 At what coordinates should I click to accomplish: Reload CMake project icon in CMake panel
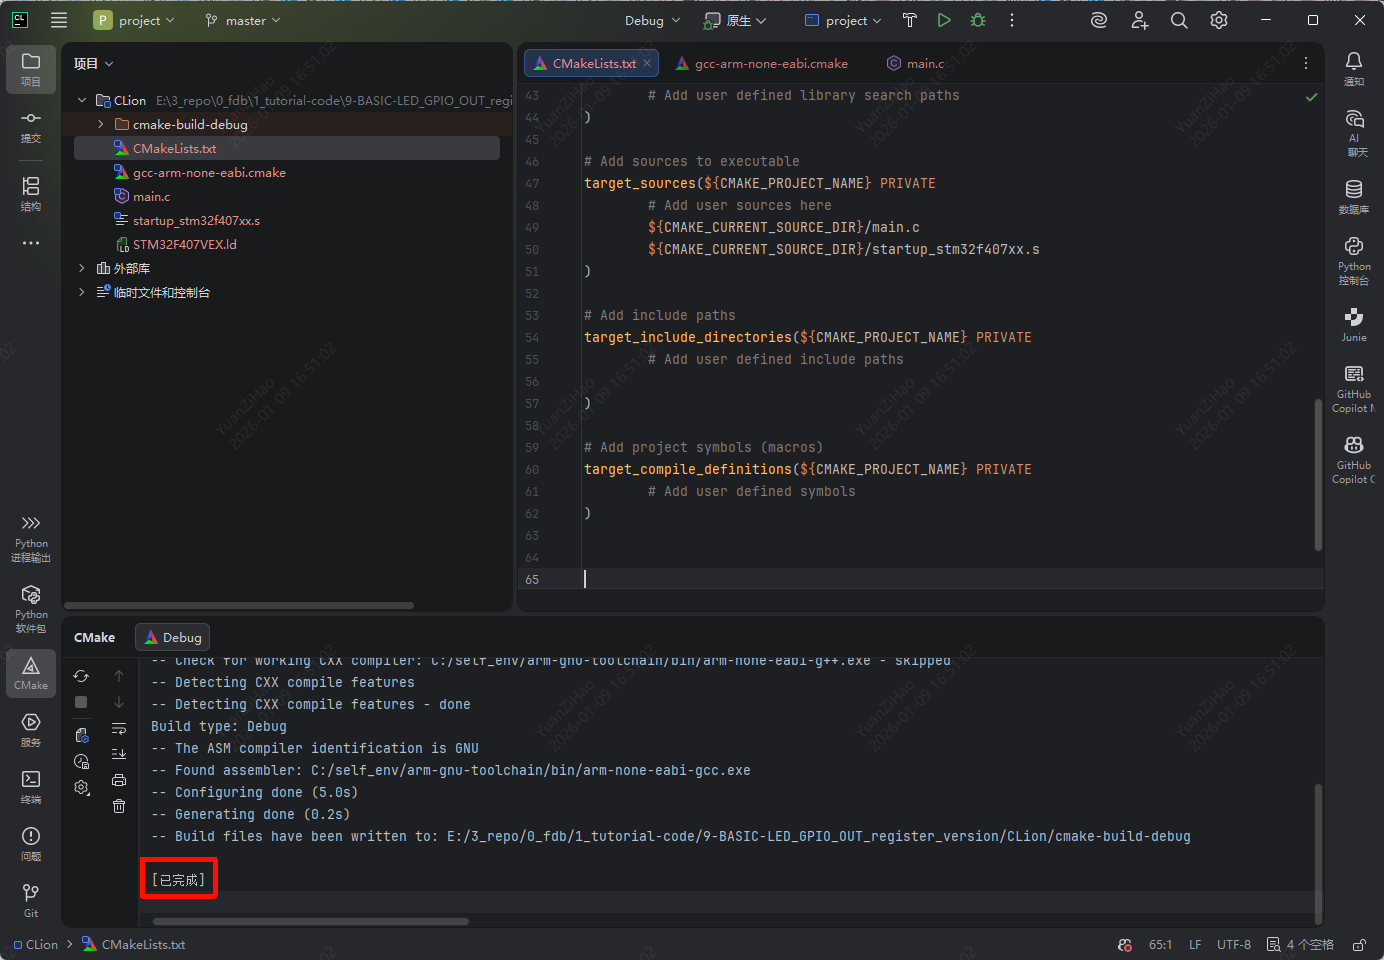coord(81,676)
